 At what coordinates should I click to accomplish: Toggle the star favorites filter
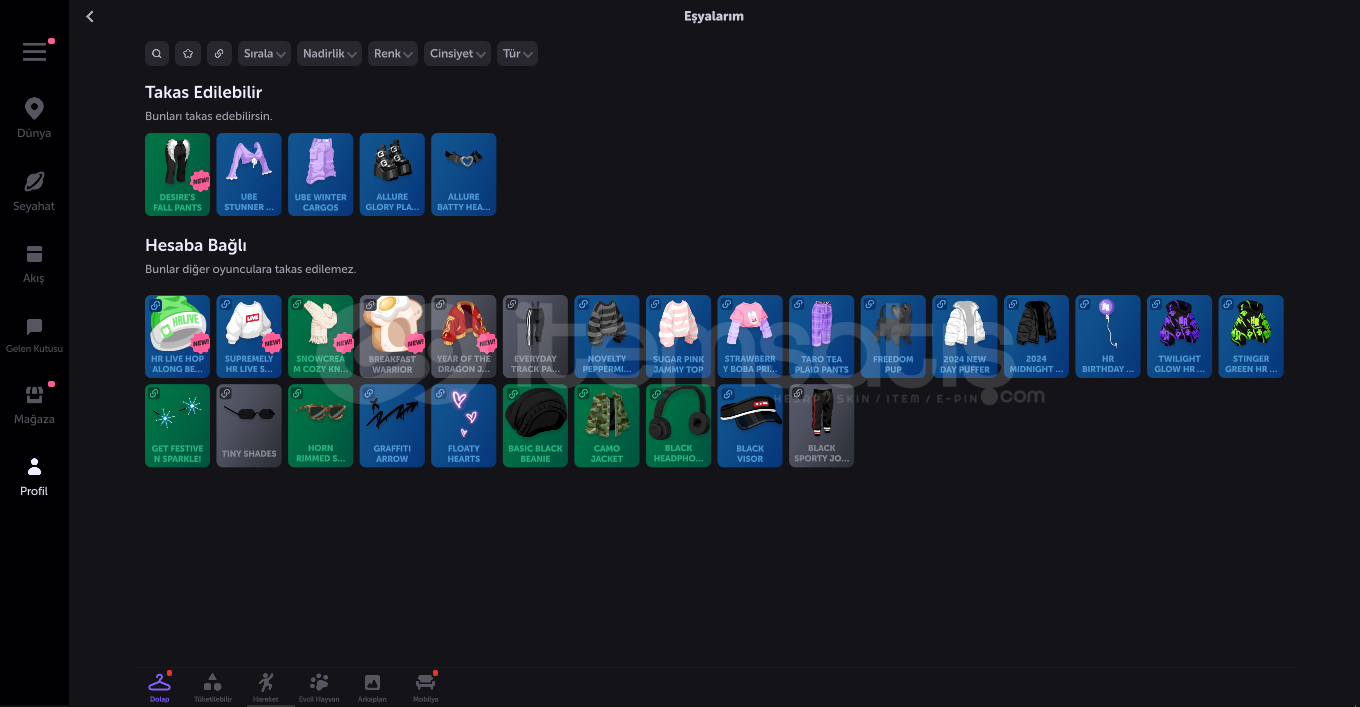[x=188, y=54]
